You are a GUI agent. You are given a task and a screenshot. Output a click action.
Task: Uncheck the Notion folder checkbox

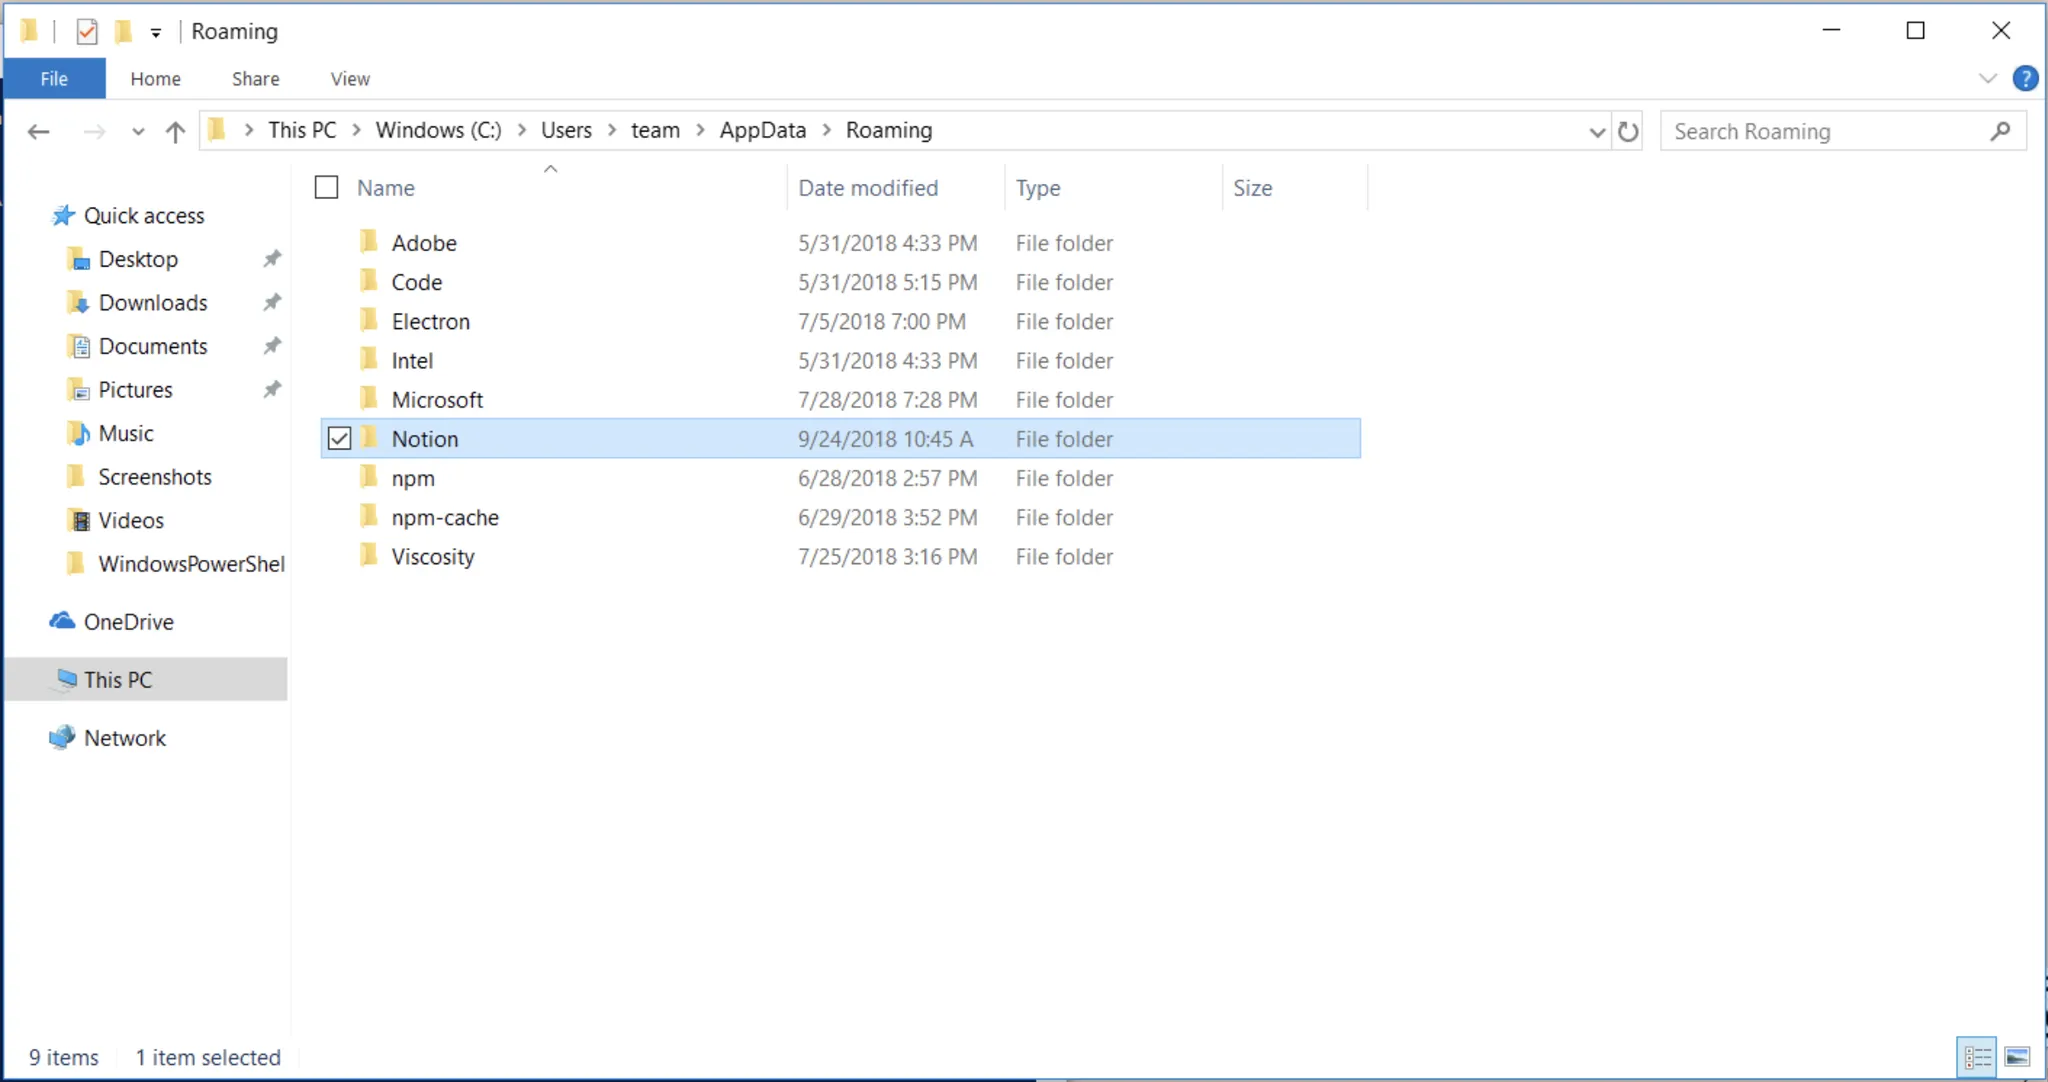(339, 438)
